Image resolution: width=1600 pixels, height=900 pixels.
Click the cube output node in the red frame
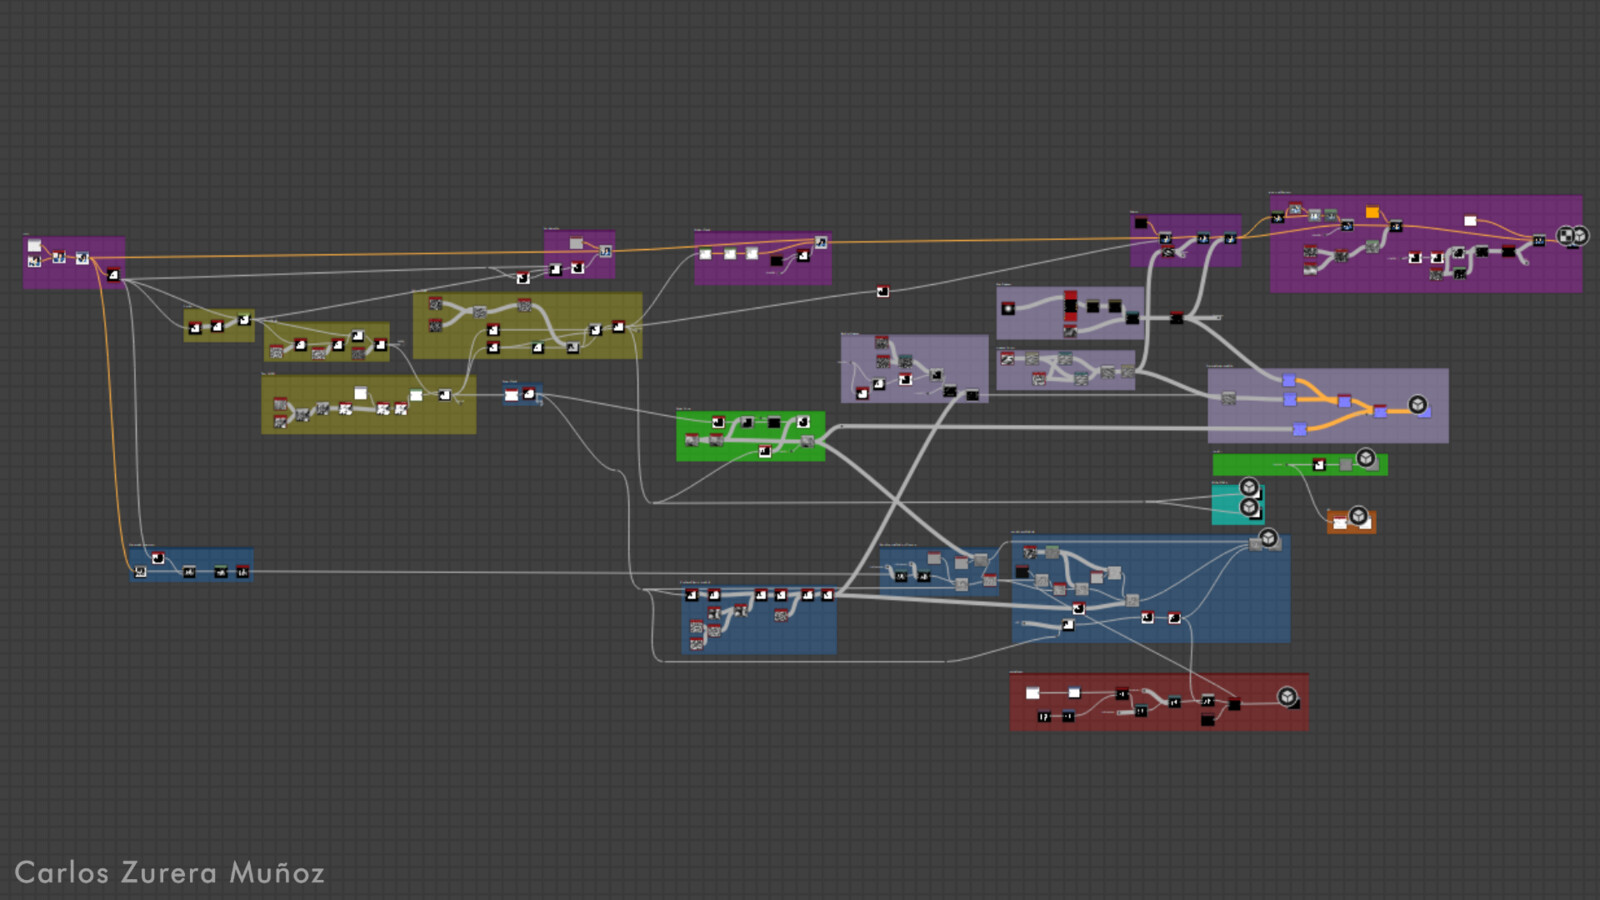point(1288,696)
